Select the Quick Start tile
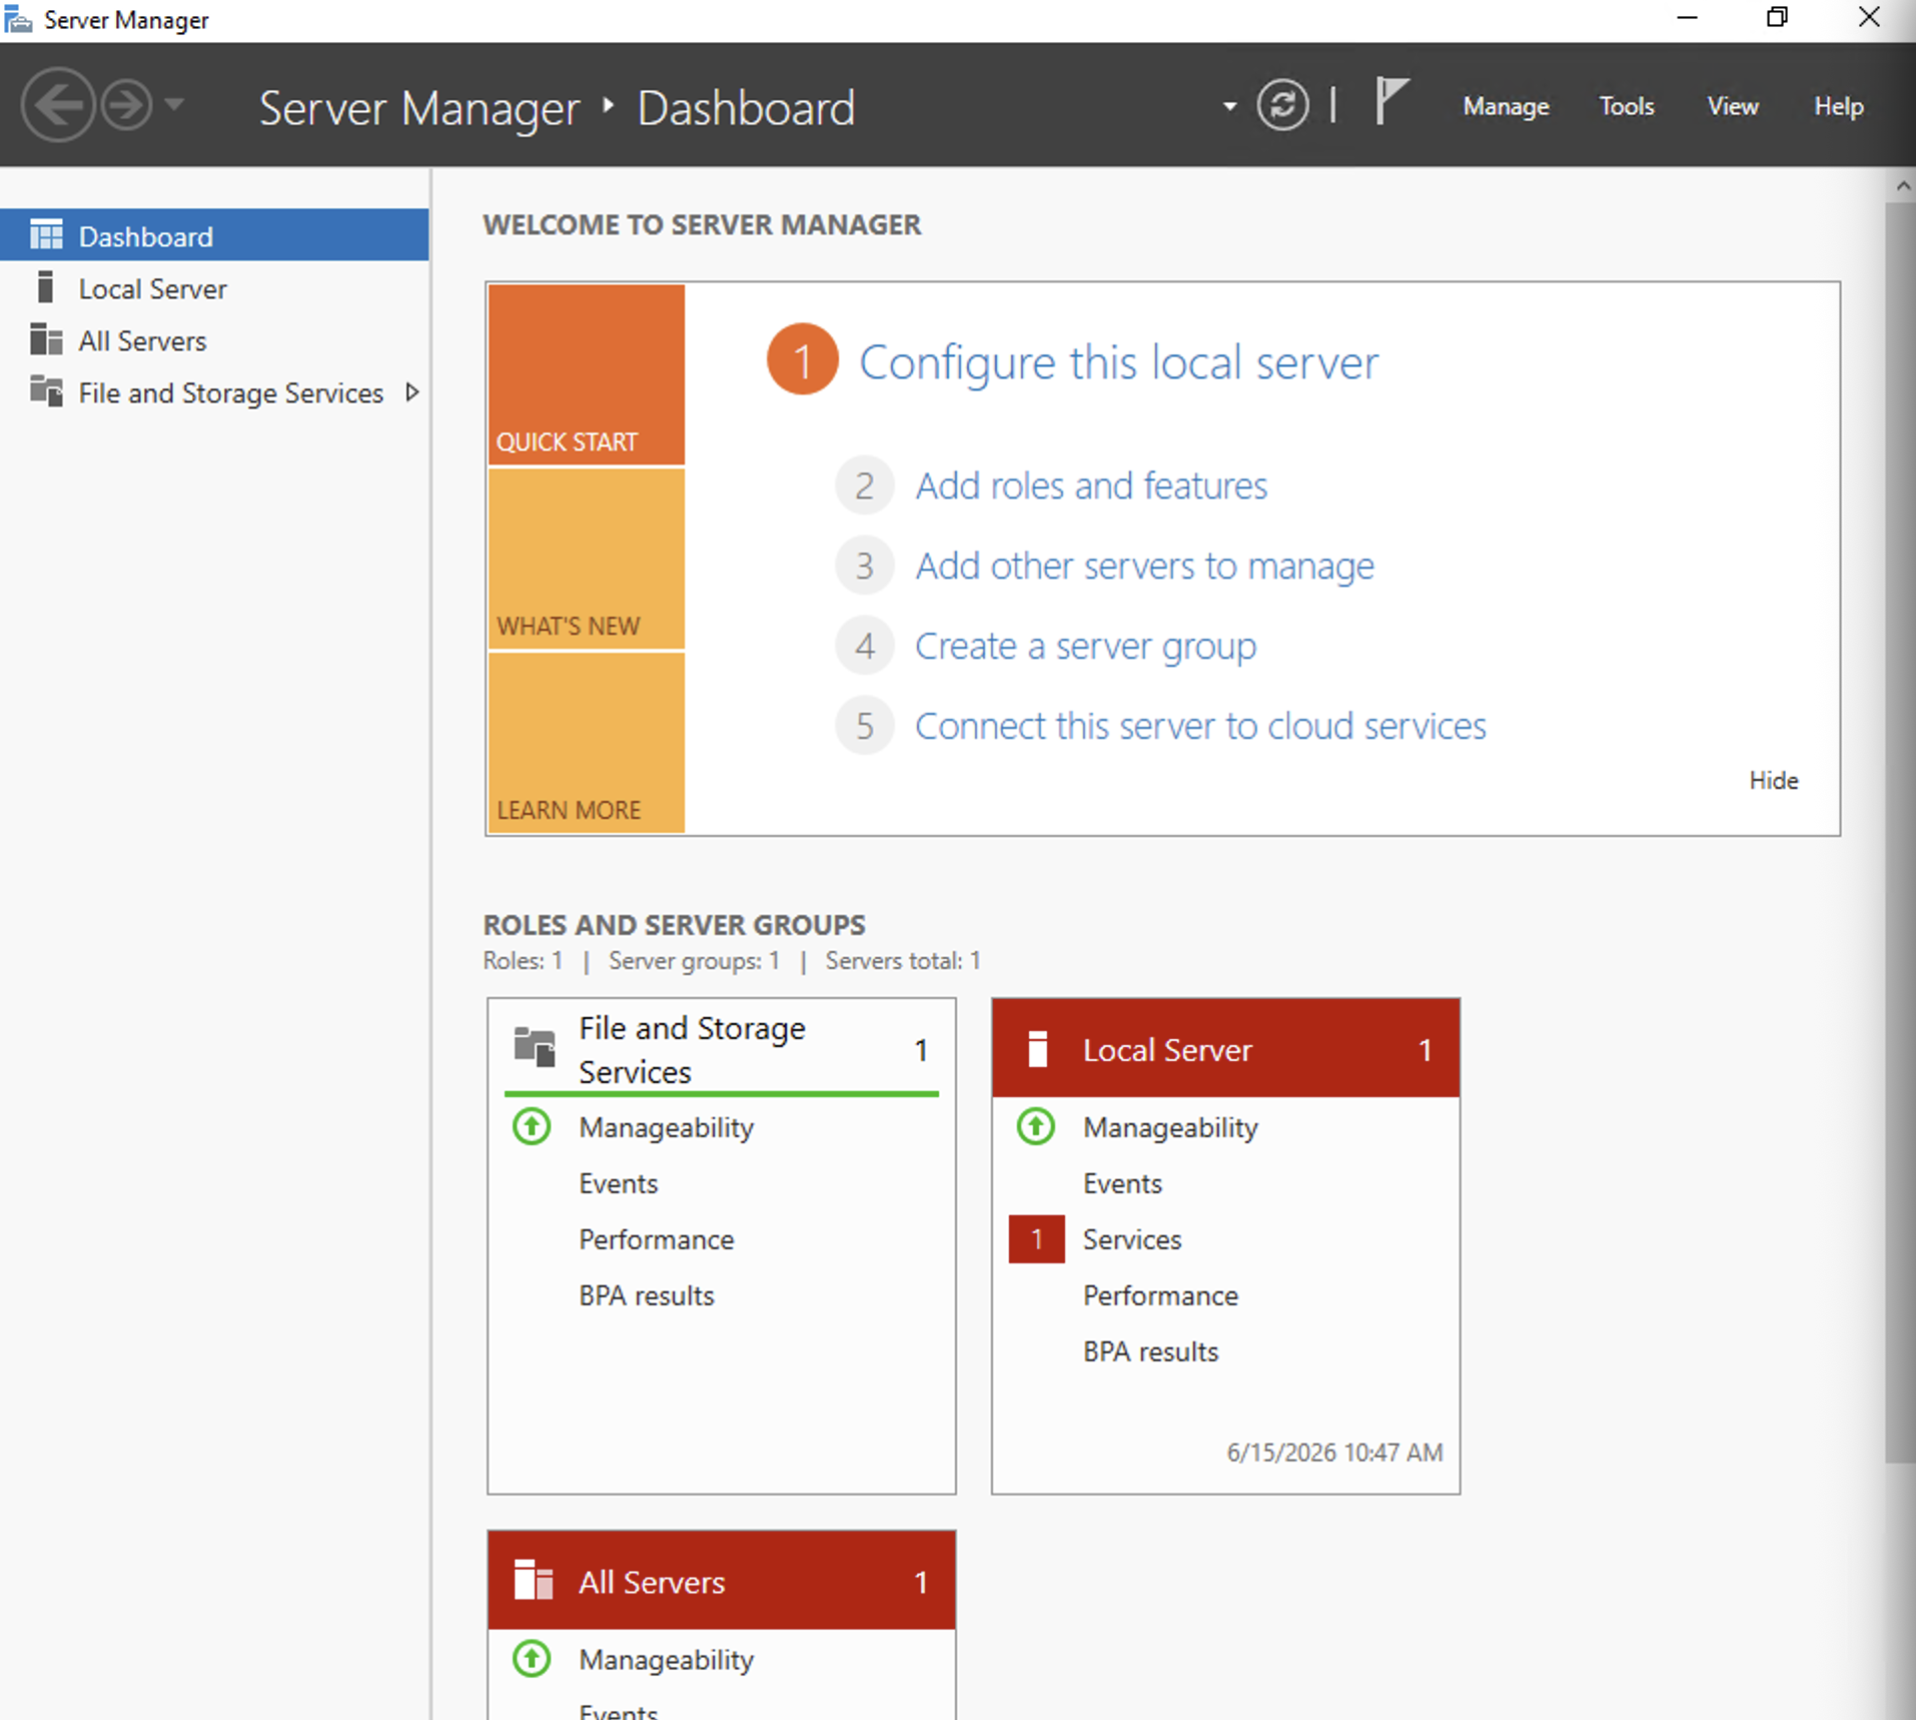Image resolution: width=1916 pixels, height=1720 pixels. (586, 375)
